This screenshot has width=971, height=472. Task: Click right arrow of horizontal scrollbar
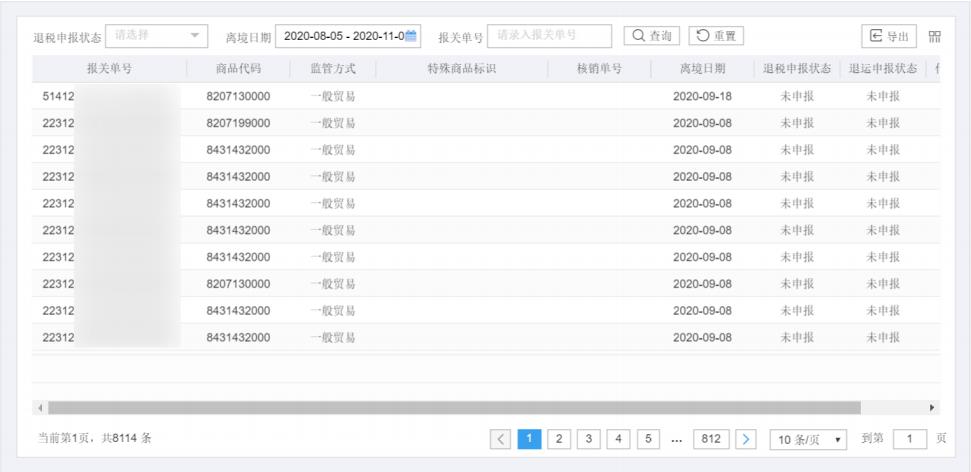click(933, 408)
